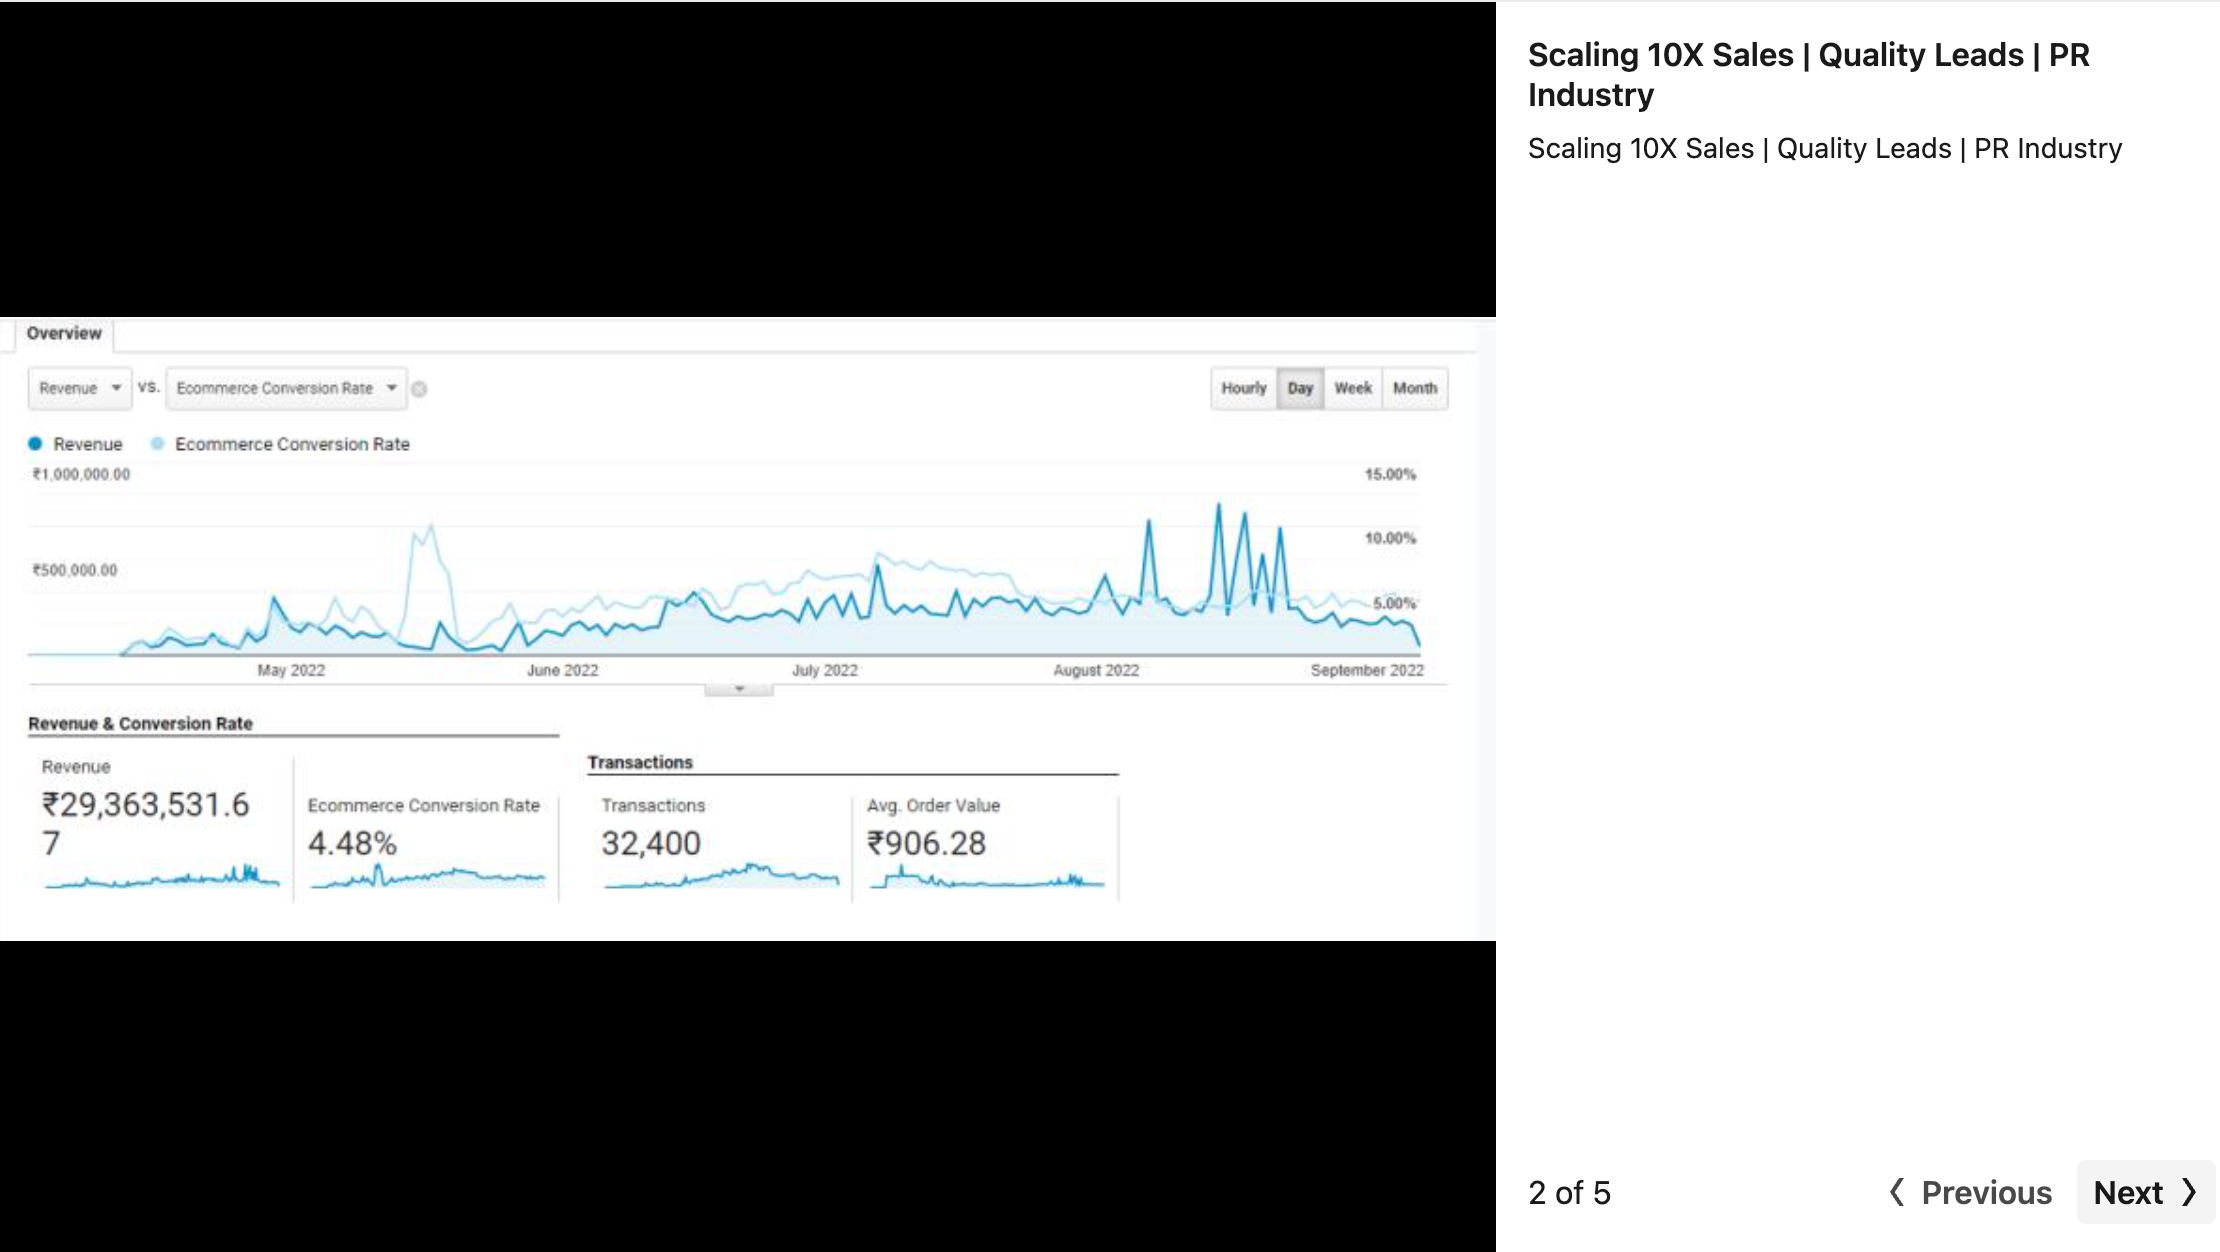The width and height of the screenshot is (2220, 1252).
Task: Open the Ecommerce Conversion Rate dropdown
Action: [x=286, y=388]
